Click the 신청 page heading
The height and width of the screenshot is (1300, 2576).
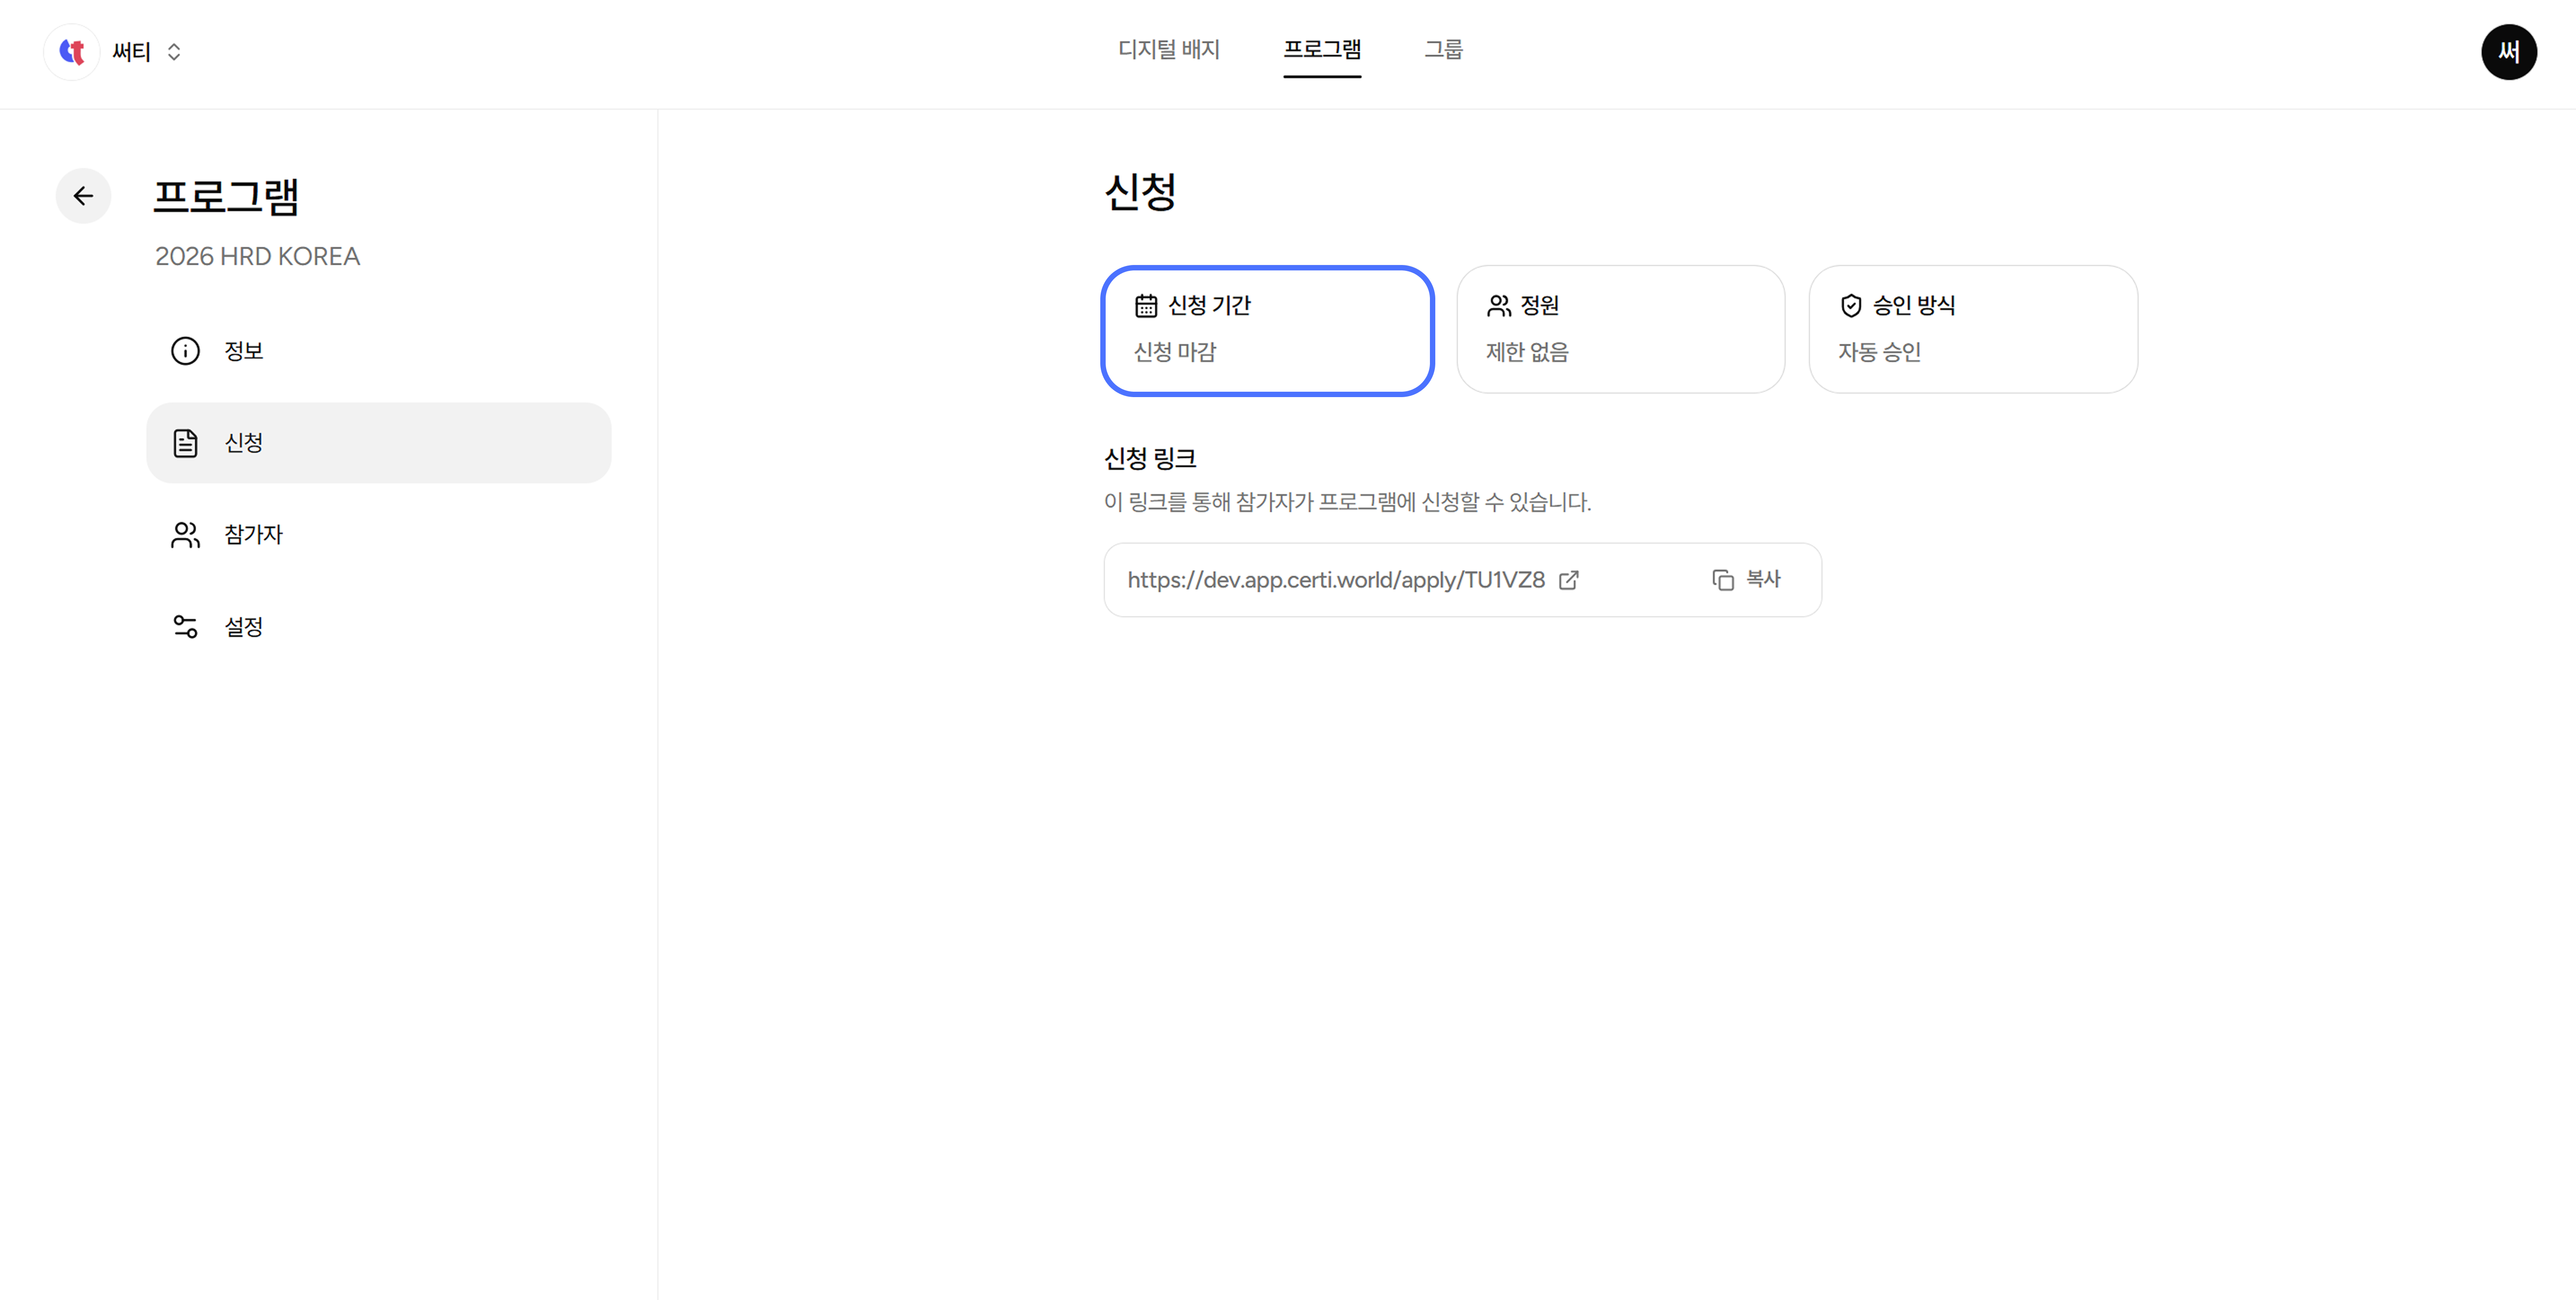(1140, 192)
